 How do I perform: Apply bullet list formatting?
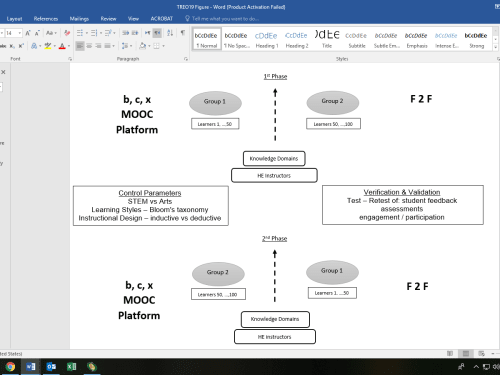click(80, 33)
